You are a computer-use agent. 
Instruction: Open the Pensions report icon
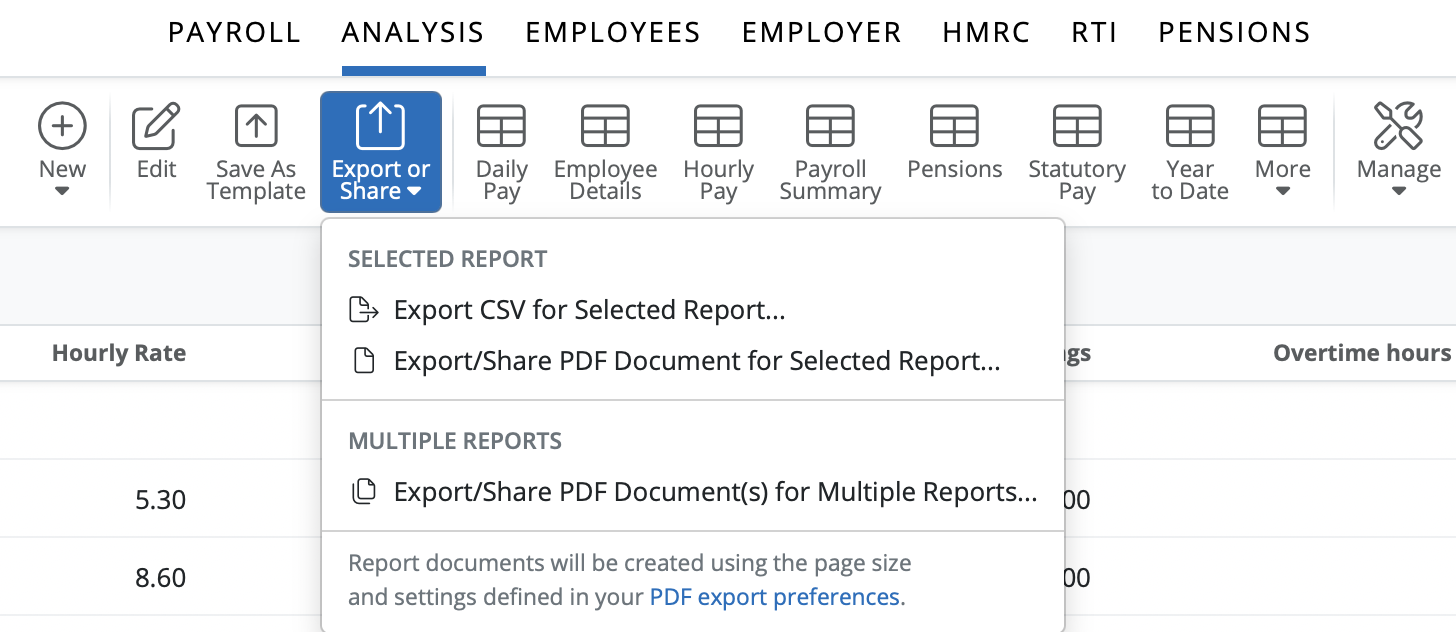pos(954,127)
